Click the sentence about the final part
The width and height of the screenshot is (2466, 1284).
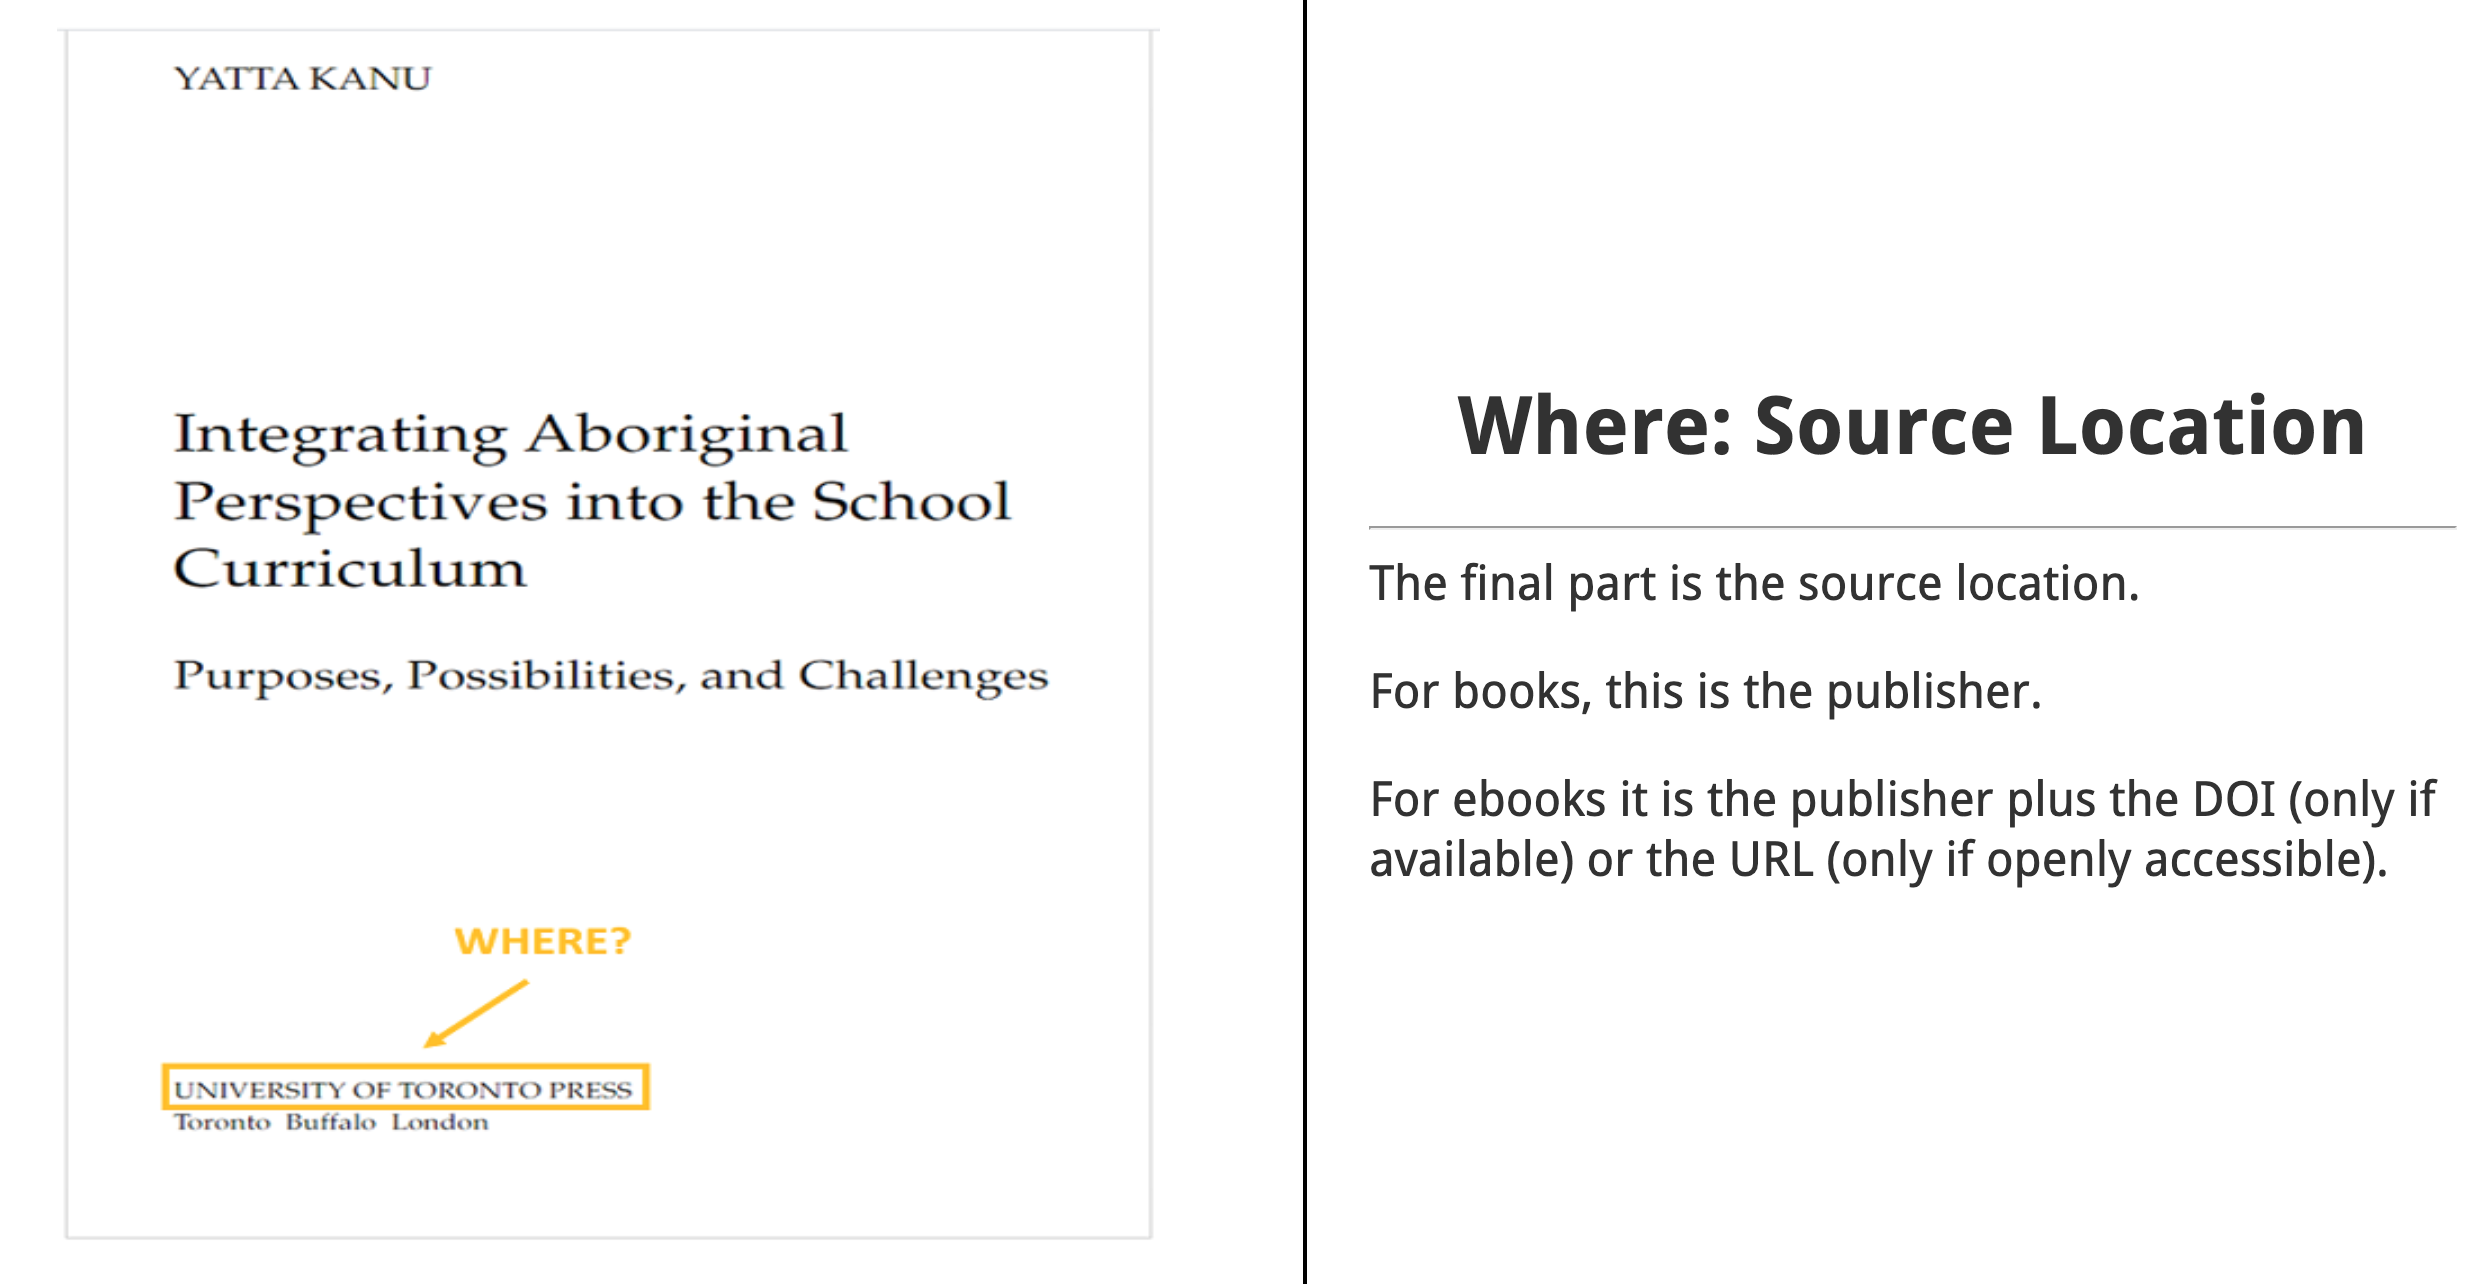[x=1754, y=583]
